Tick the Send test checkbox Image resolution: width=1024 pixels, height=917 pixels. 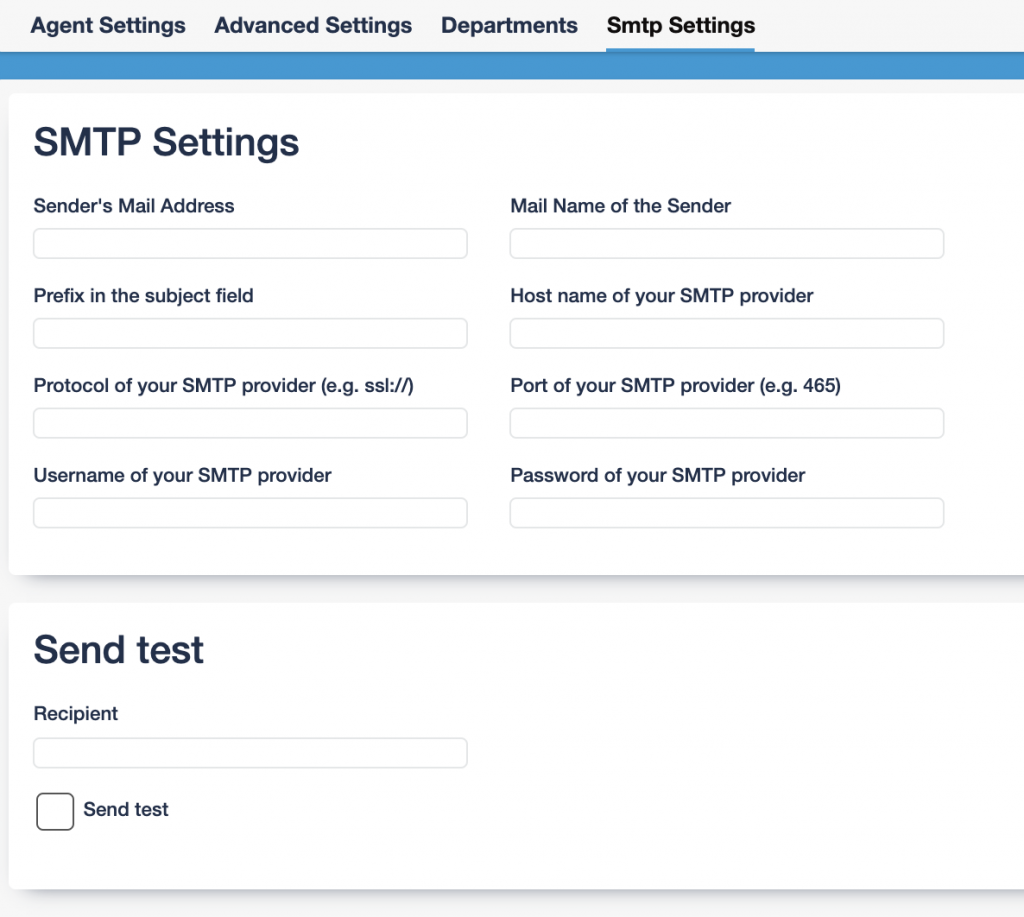(x=55, y=811)
